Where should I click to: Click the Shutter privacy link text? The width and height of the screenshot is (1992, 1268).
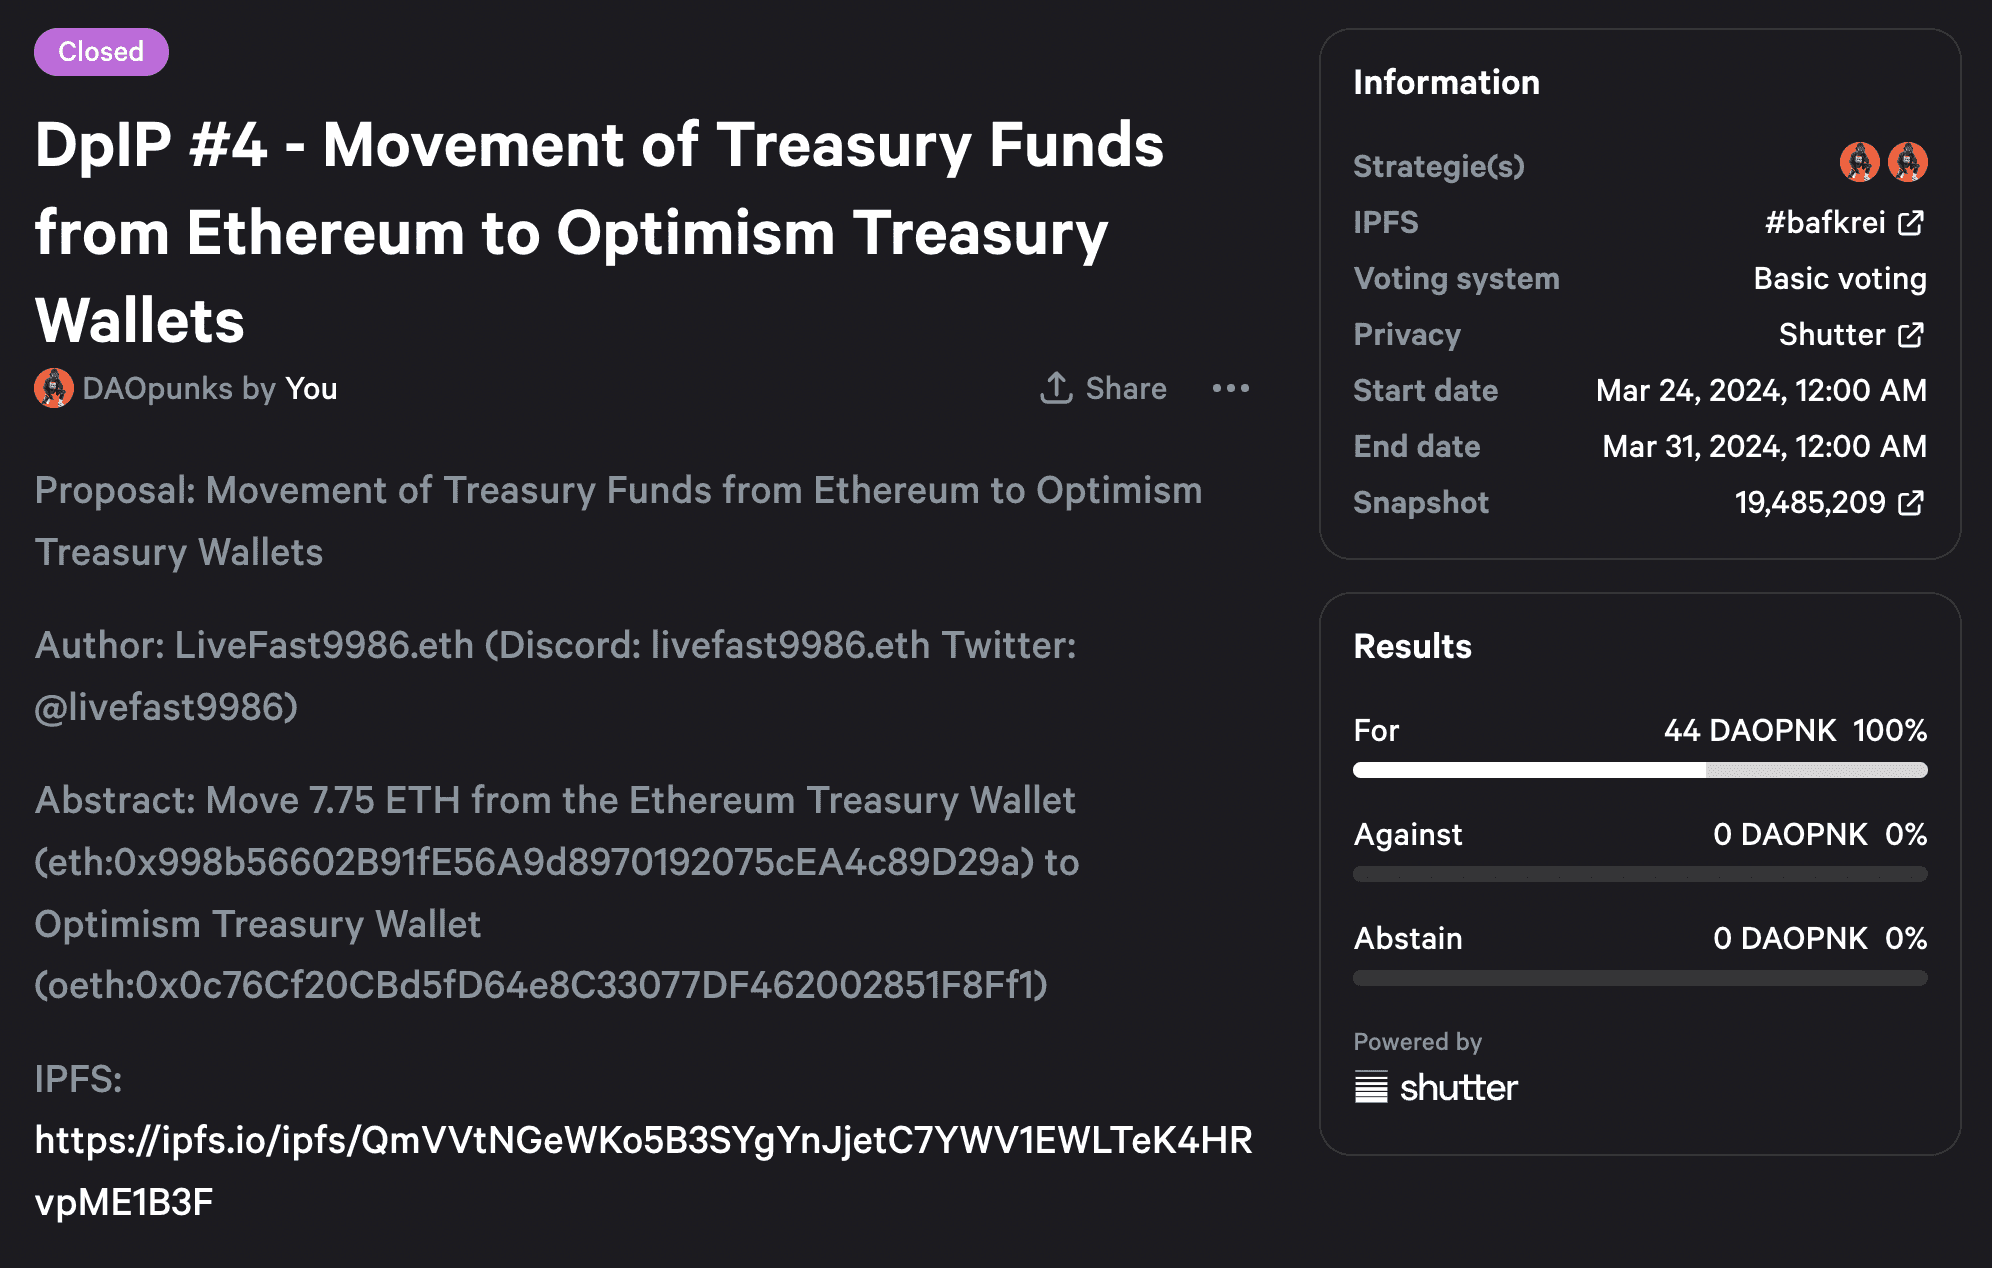pos(1832,334)
